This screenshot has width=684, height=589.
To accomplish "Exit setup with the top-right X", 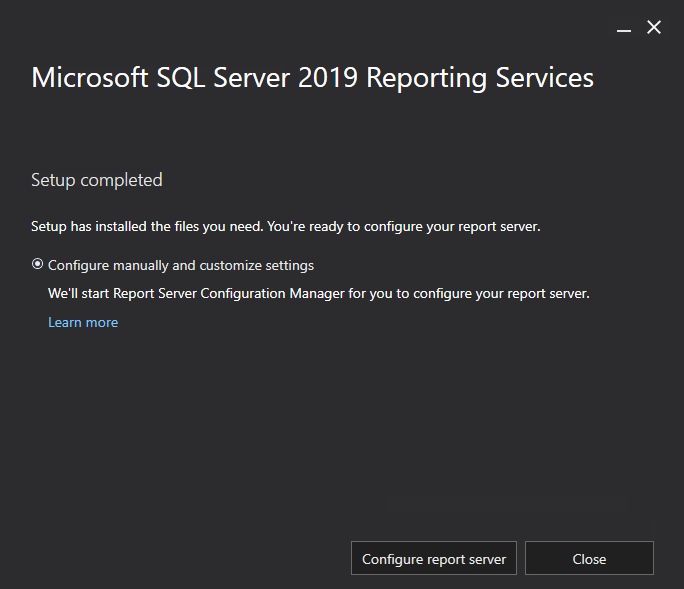I will click(654, 28).
